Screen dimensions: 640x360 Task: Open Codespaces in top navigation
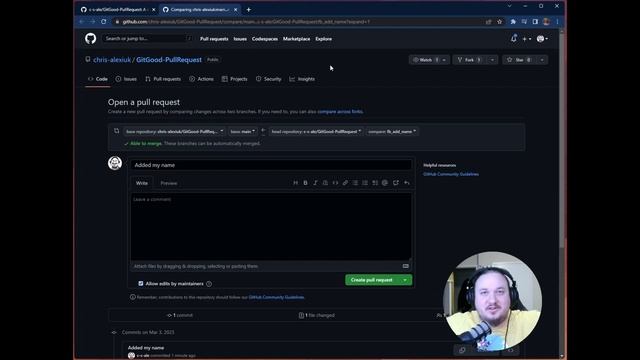(x=264, y=39)
